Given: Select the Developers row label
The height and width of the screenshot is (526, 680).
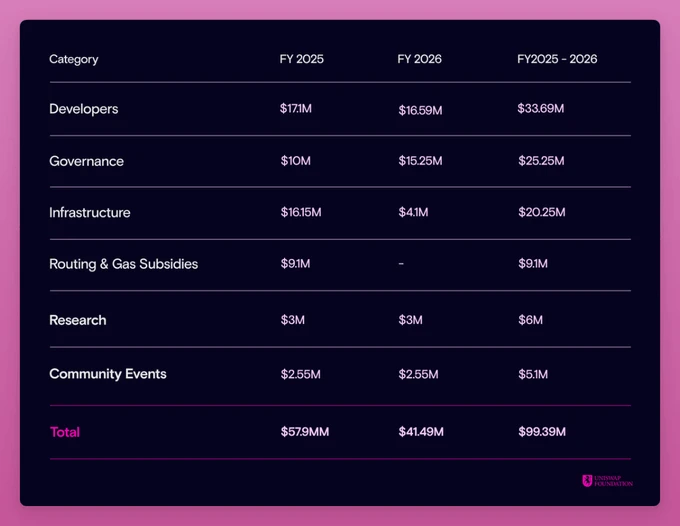Looking at the screenshot, I should click(84, 108).
